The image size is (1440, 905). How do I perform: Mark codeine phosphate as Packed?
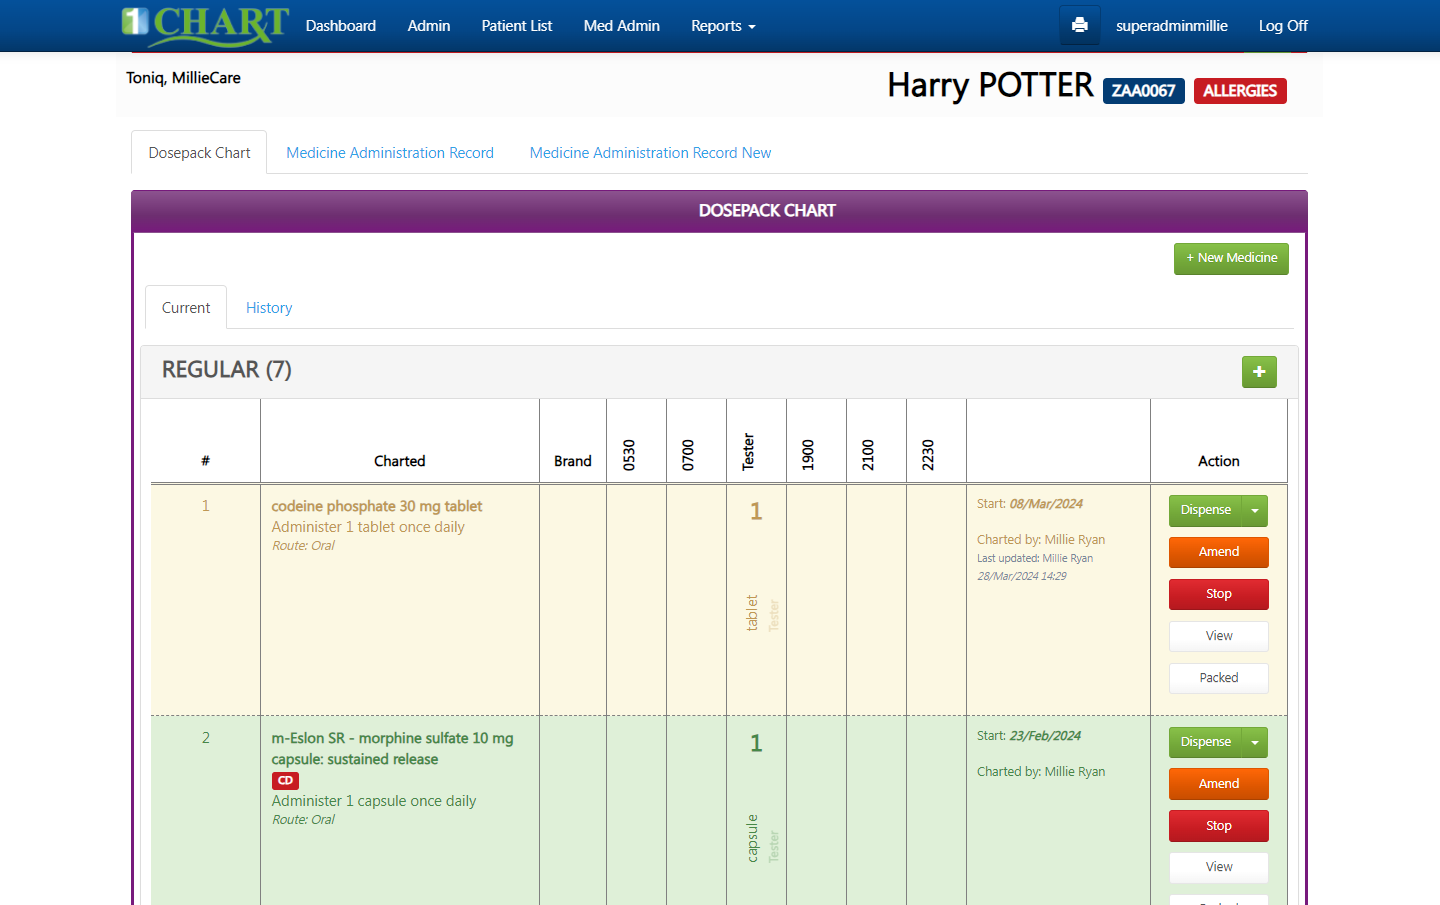[1218, 678]
